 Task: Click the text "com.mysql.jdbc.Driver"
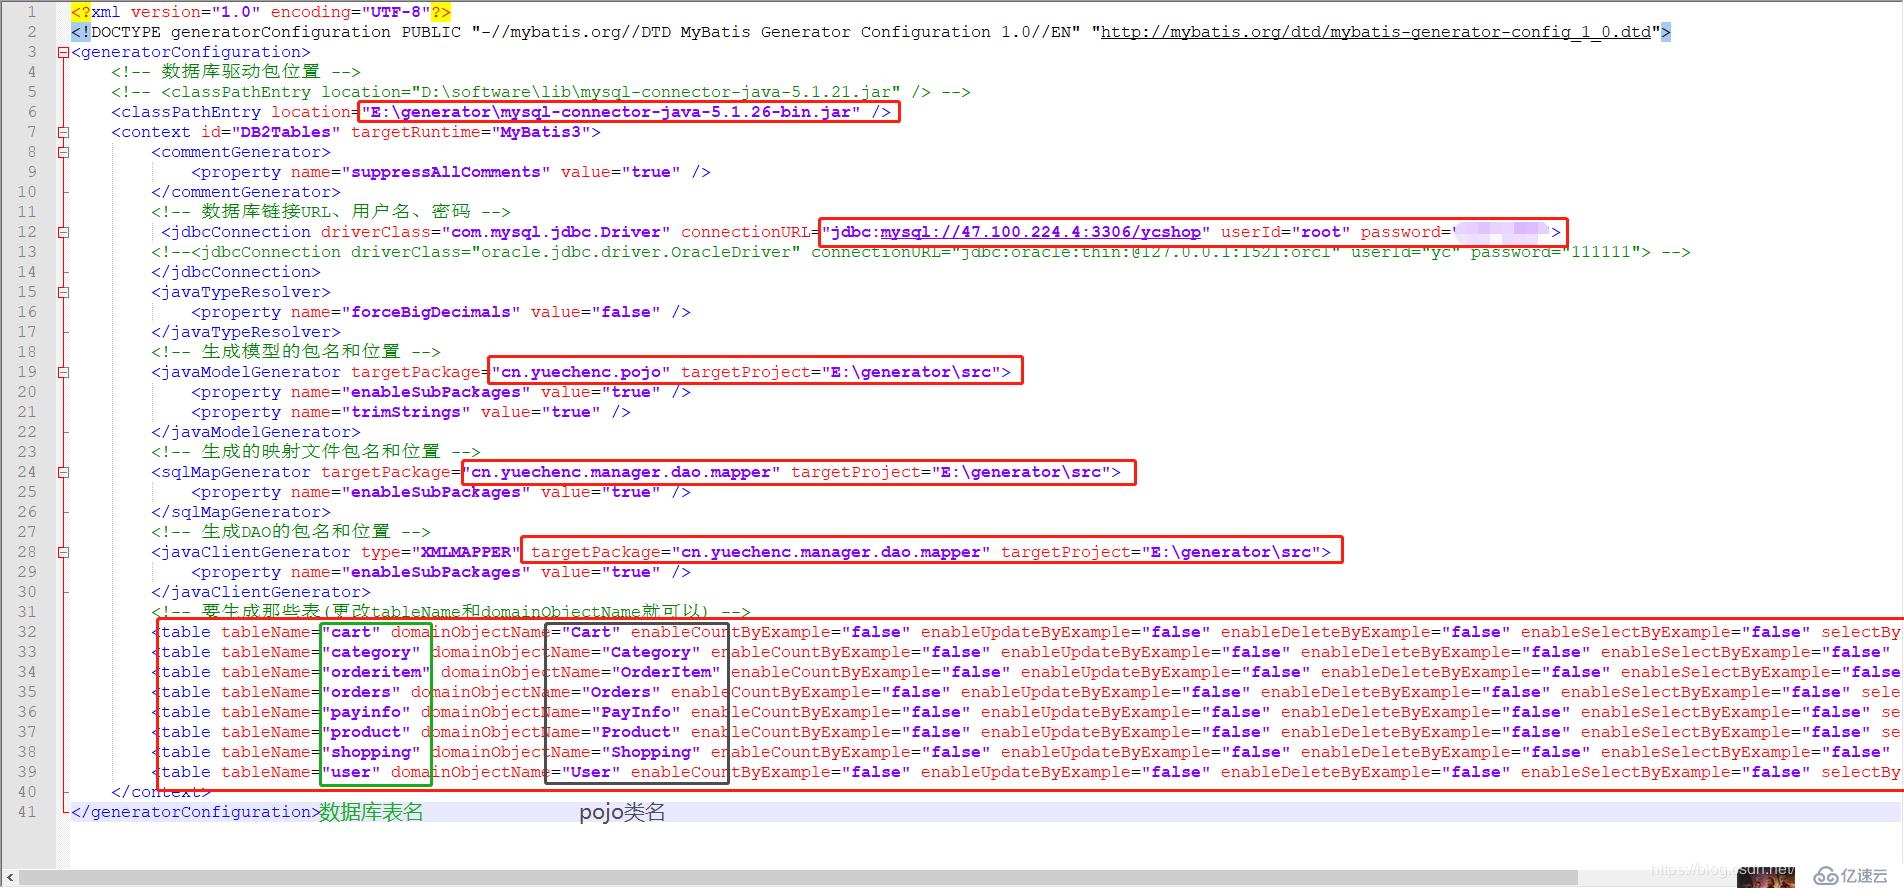point(556,232)
